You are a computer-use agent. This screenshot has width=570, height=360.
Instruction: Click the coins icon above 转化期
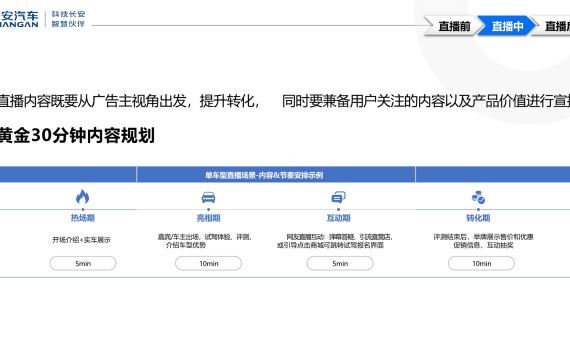click(x=478, y=197)
